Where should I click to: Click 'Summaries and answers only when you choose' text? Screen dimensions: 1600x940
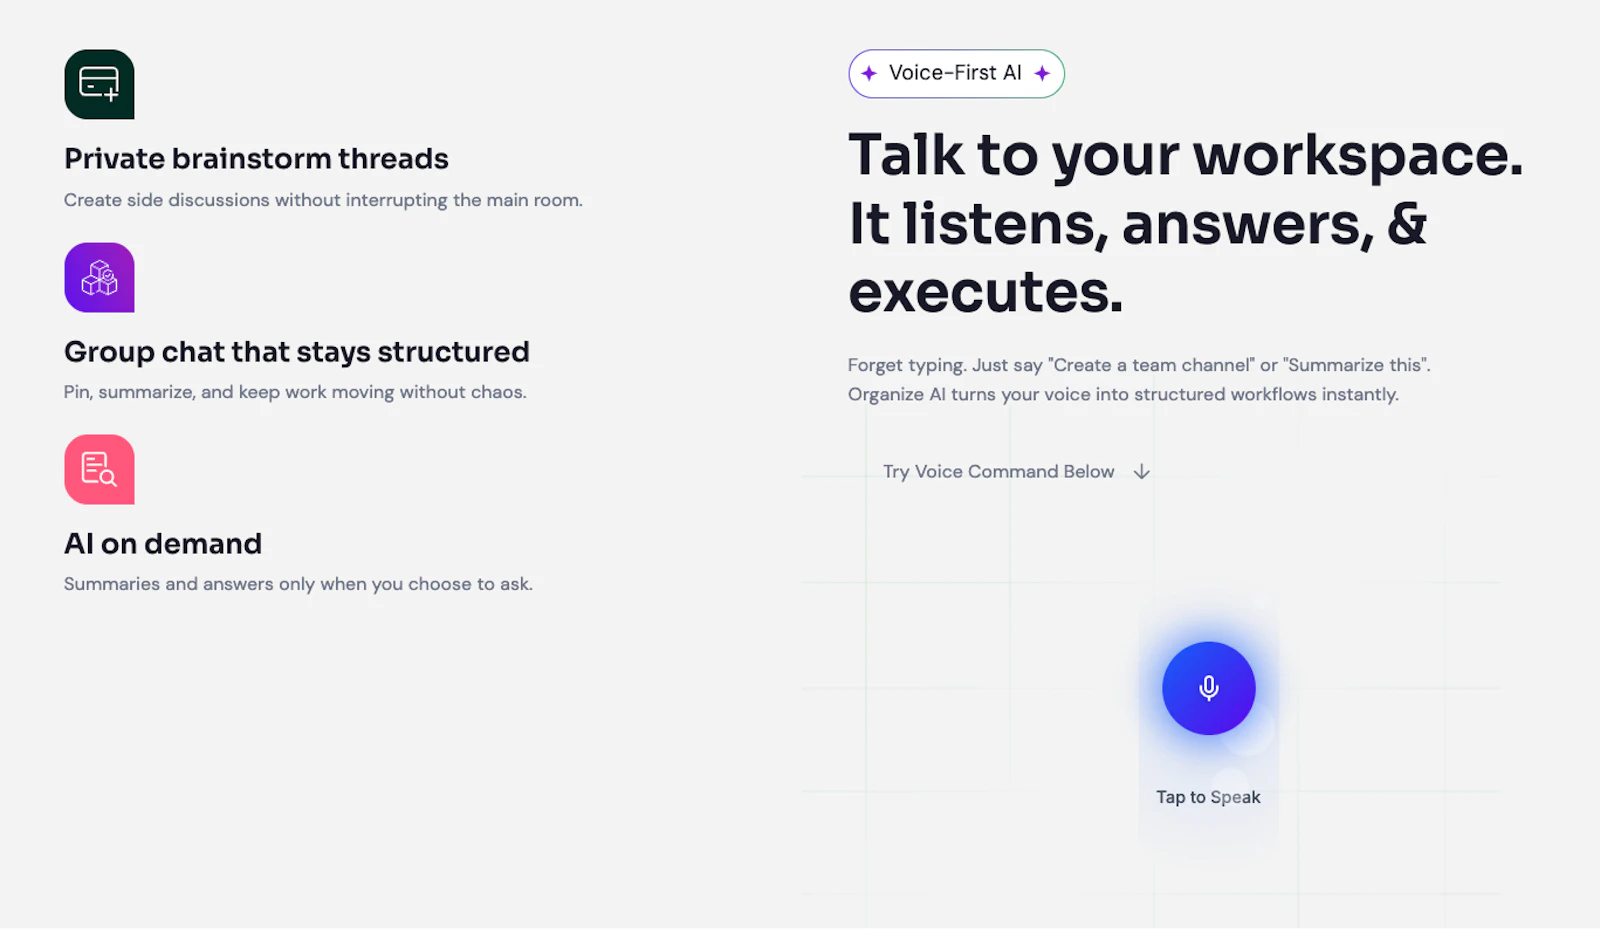(x=298, y=584)
